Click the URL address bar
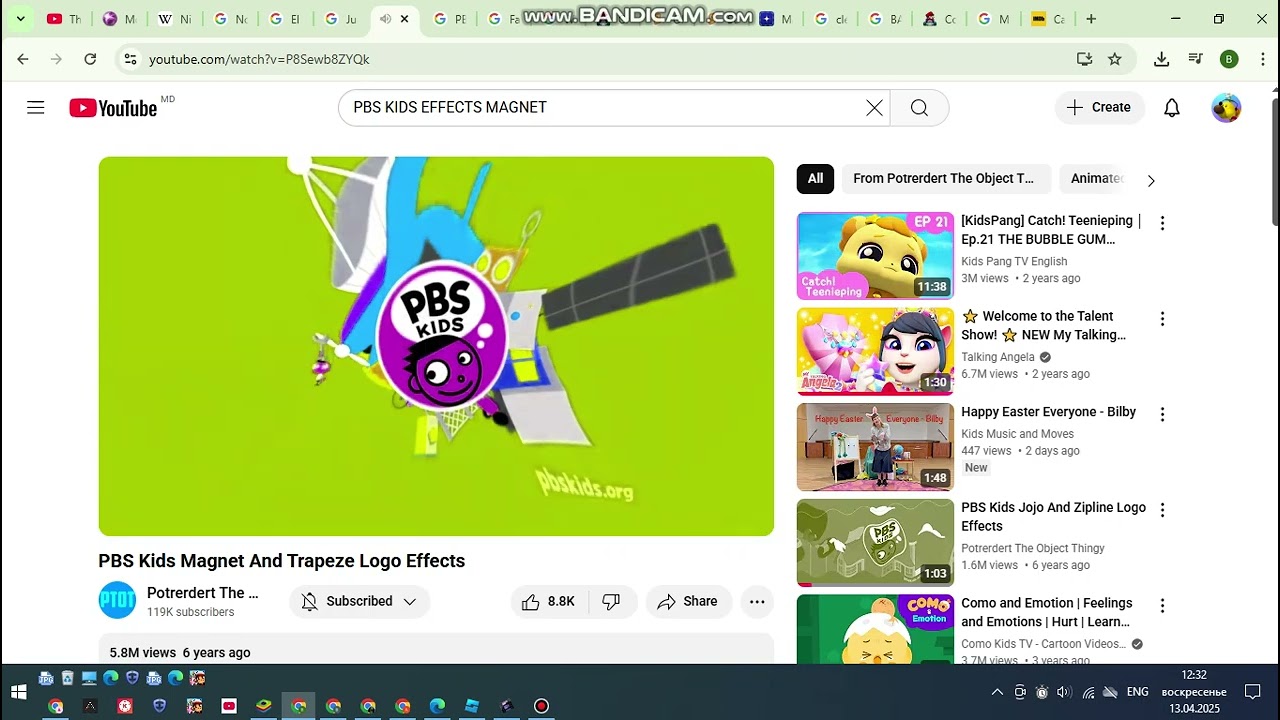Viewport: 1280px width, 720px height. [x=600, y=59]
